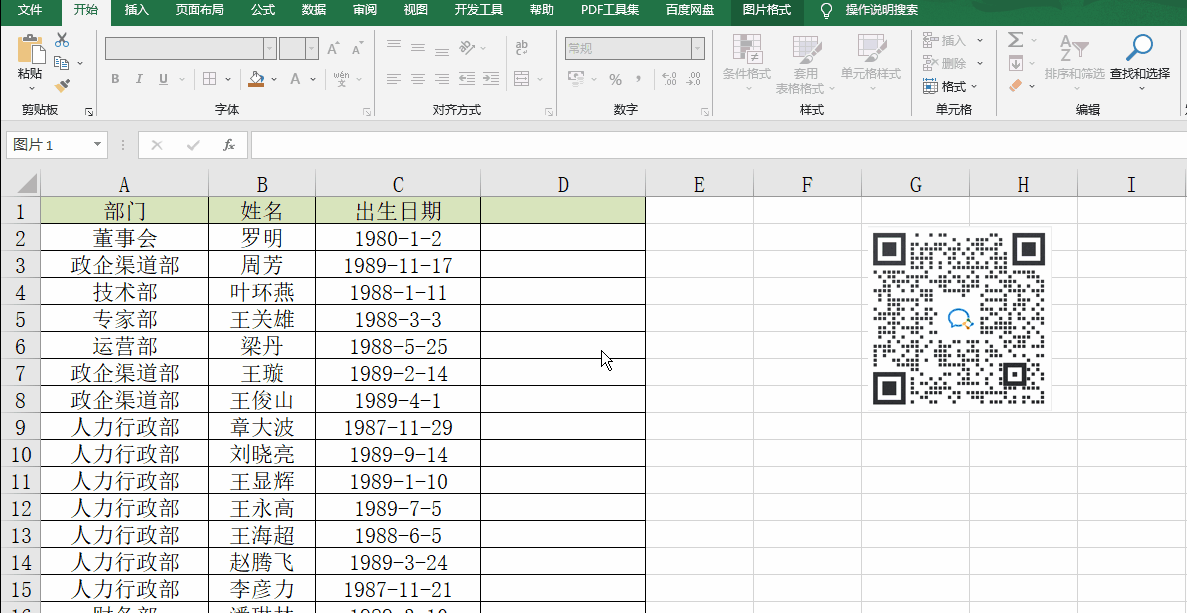Image resolution: width=1187 pixels, height=613 pixels.
Task: Expand the fill color dropdown arrow
Action: tap(275, 79)
